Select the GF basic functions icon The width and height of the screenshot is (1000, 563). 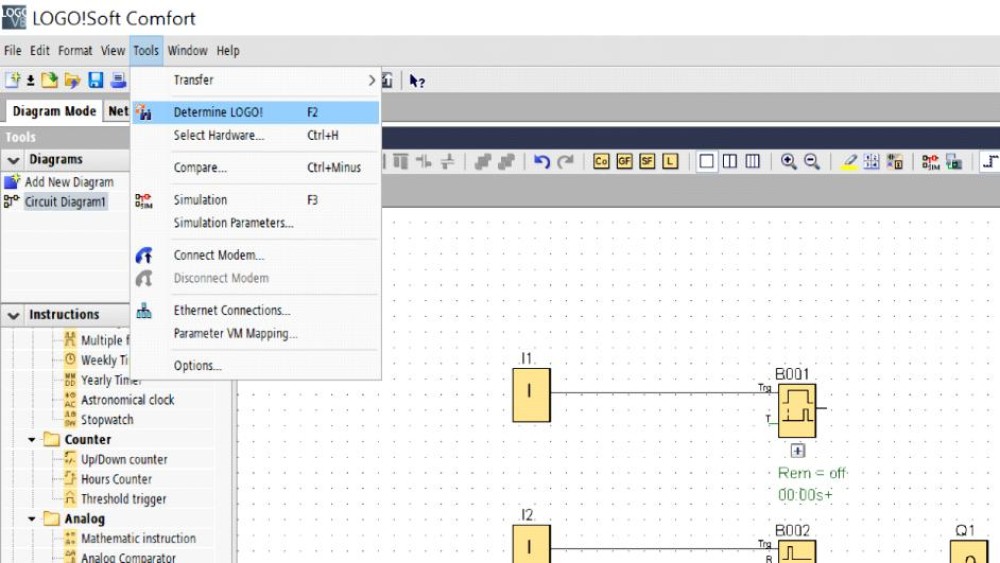click(624, 161)
